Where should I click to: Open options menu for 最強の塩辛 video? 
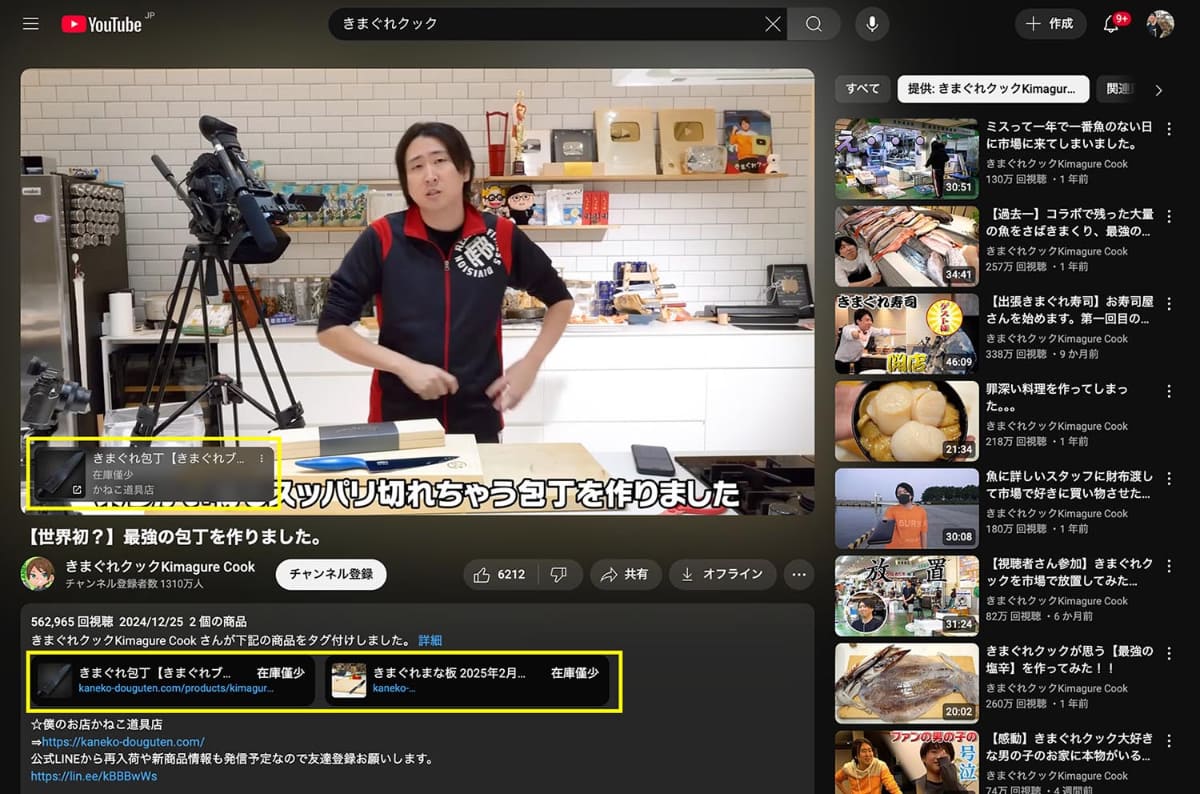[1168, 653]
